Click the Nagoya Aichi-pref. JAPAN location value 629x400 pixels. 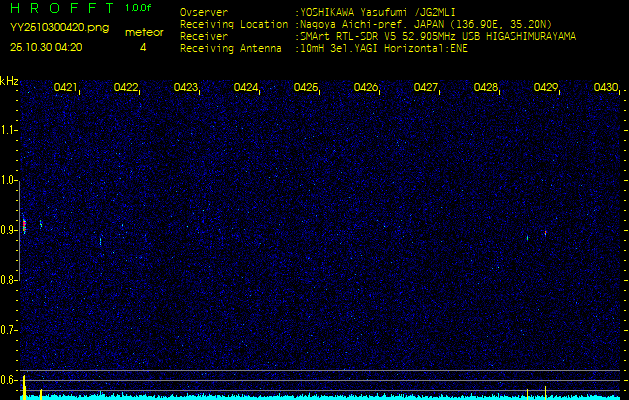[426, 24]
